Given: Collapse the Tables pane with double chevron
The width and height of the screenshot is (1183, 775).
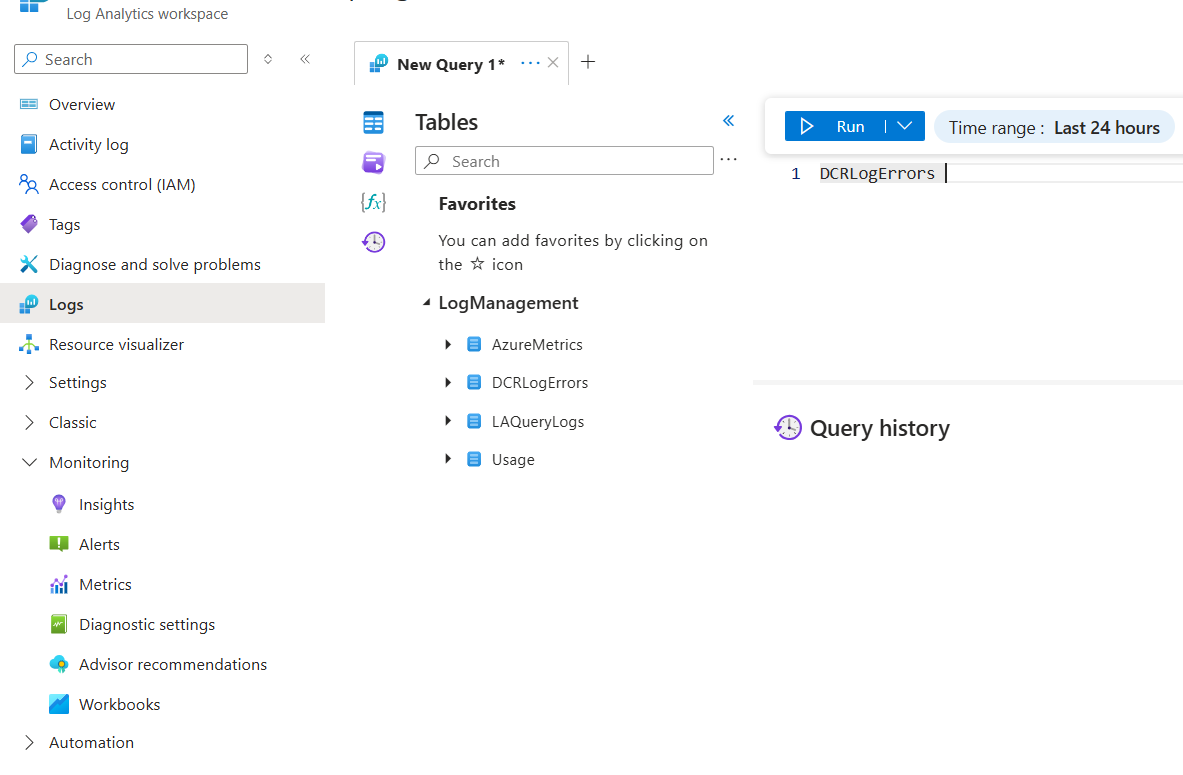Looking at the screenshot, I should pyautogui.click(x=728, y=121).
